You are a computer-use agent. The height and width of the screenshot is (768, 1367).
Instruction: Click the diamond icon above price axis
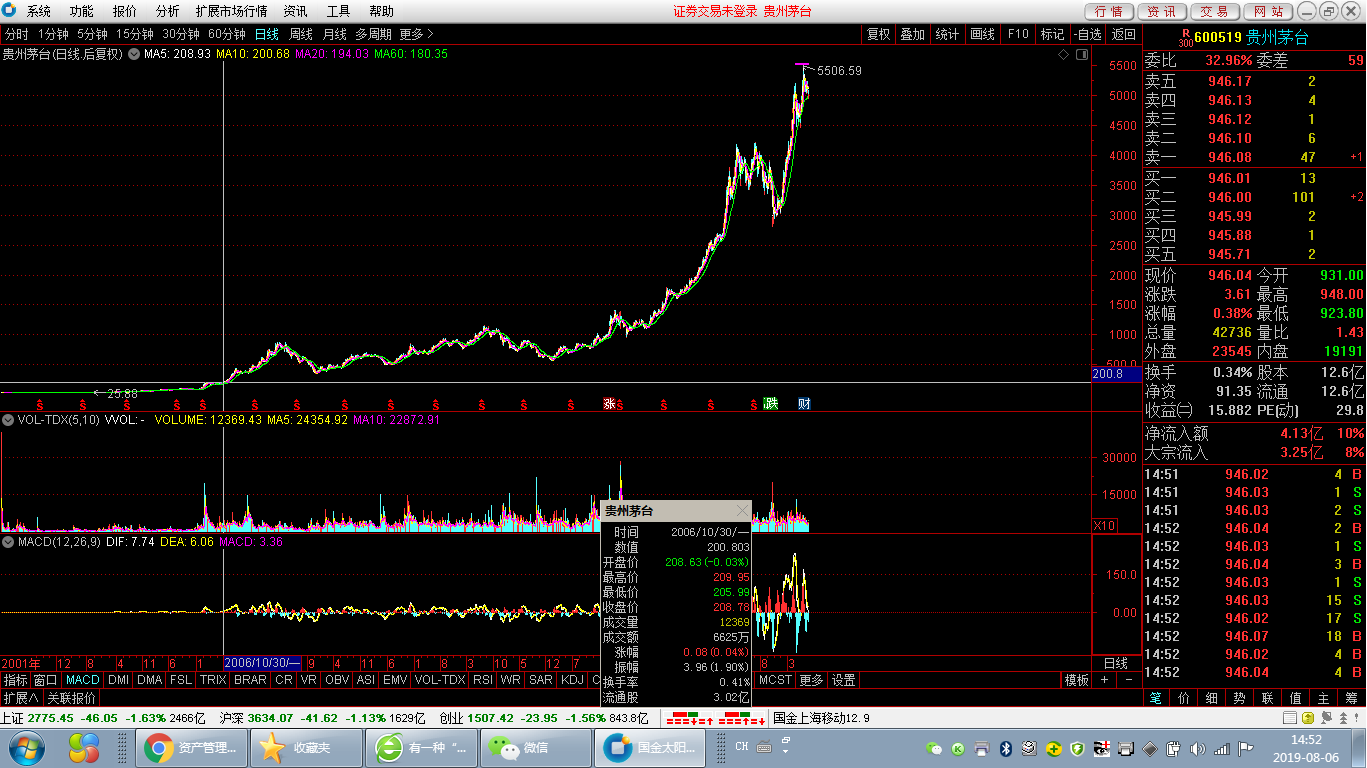click(1063, 55)
